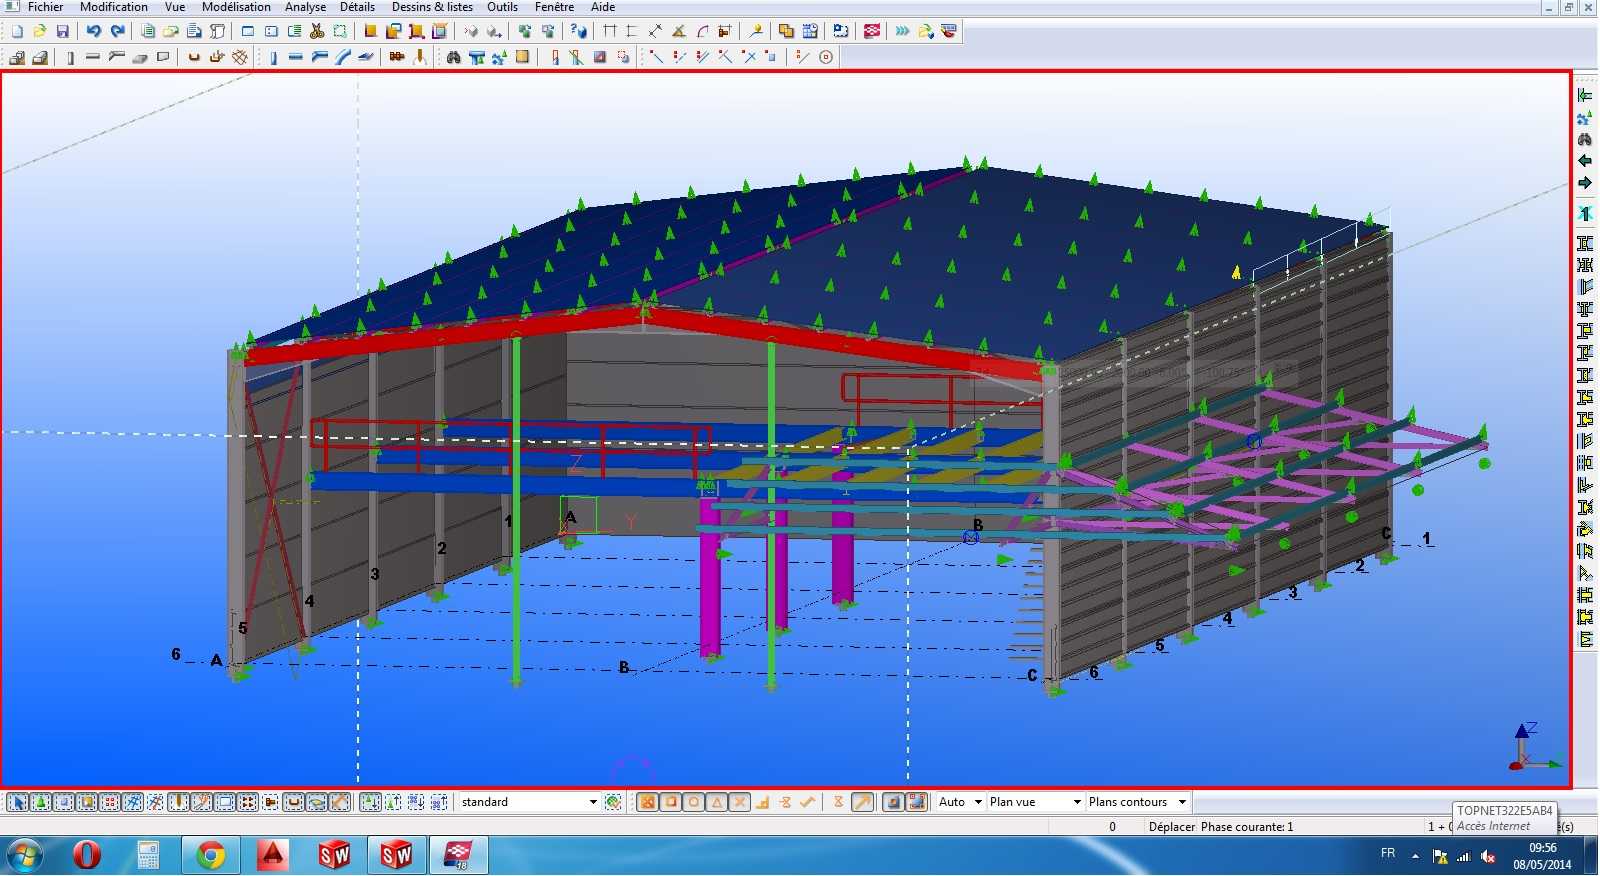This screenshot has width=1600, height=876.
Task: Toggle the select grid lines switch
Action: 156,802
